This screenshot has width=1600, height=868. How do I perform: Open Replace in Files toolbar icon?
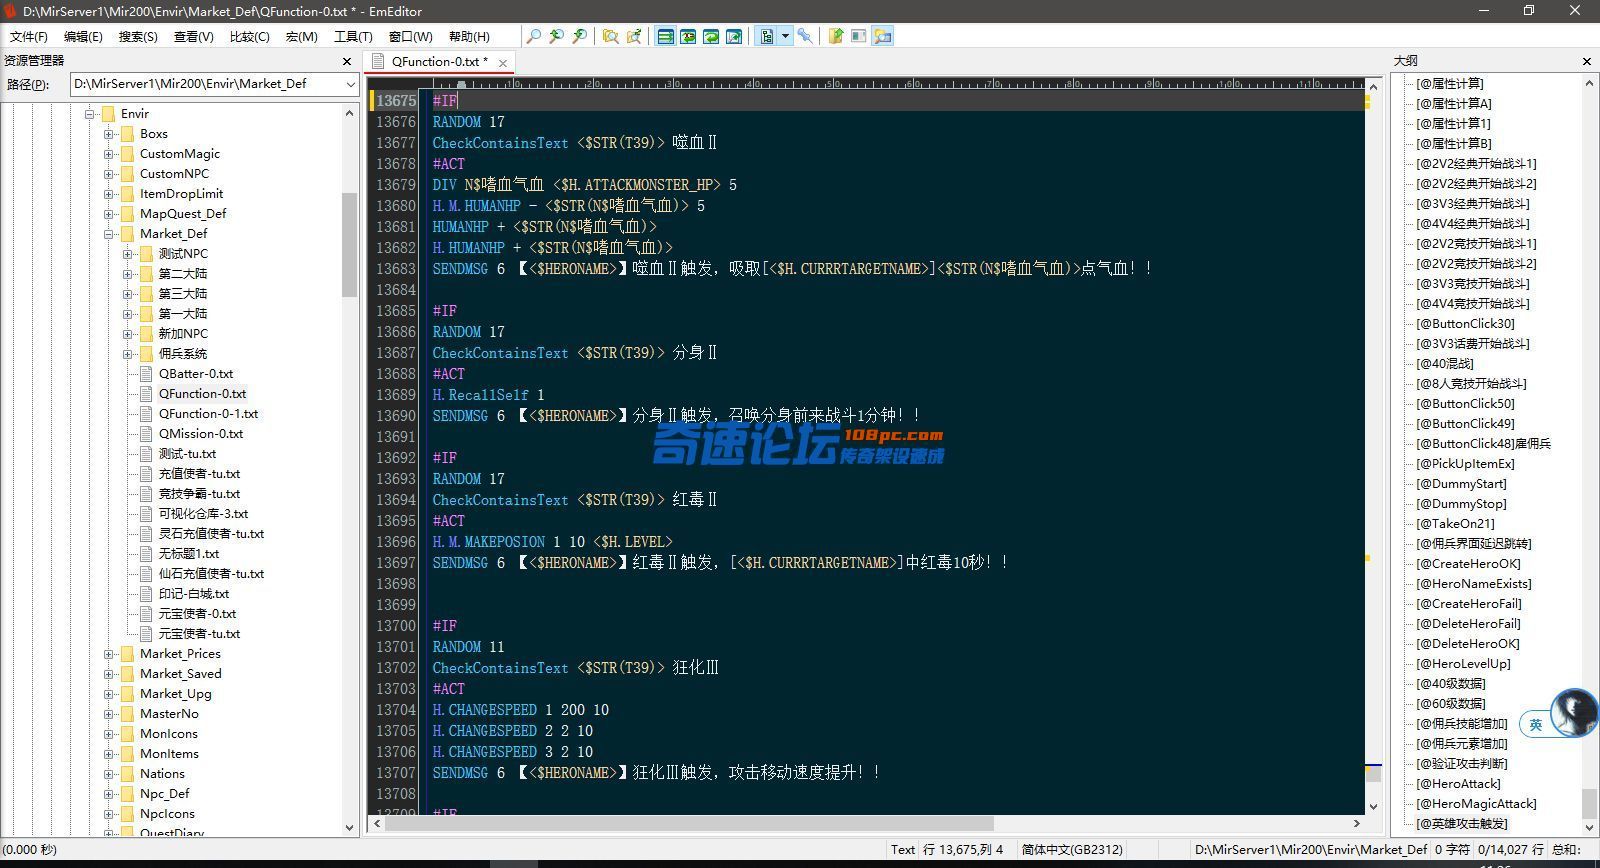[634, 36]
